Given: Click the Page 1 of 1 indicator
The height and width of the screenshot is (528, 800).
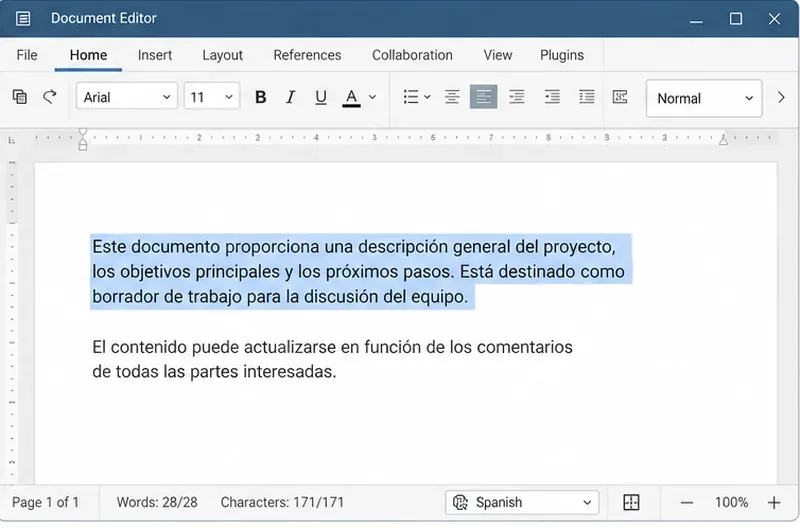Looking at the screenshot, I should 45,502.
